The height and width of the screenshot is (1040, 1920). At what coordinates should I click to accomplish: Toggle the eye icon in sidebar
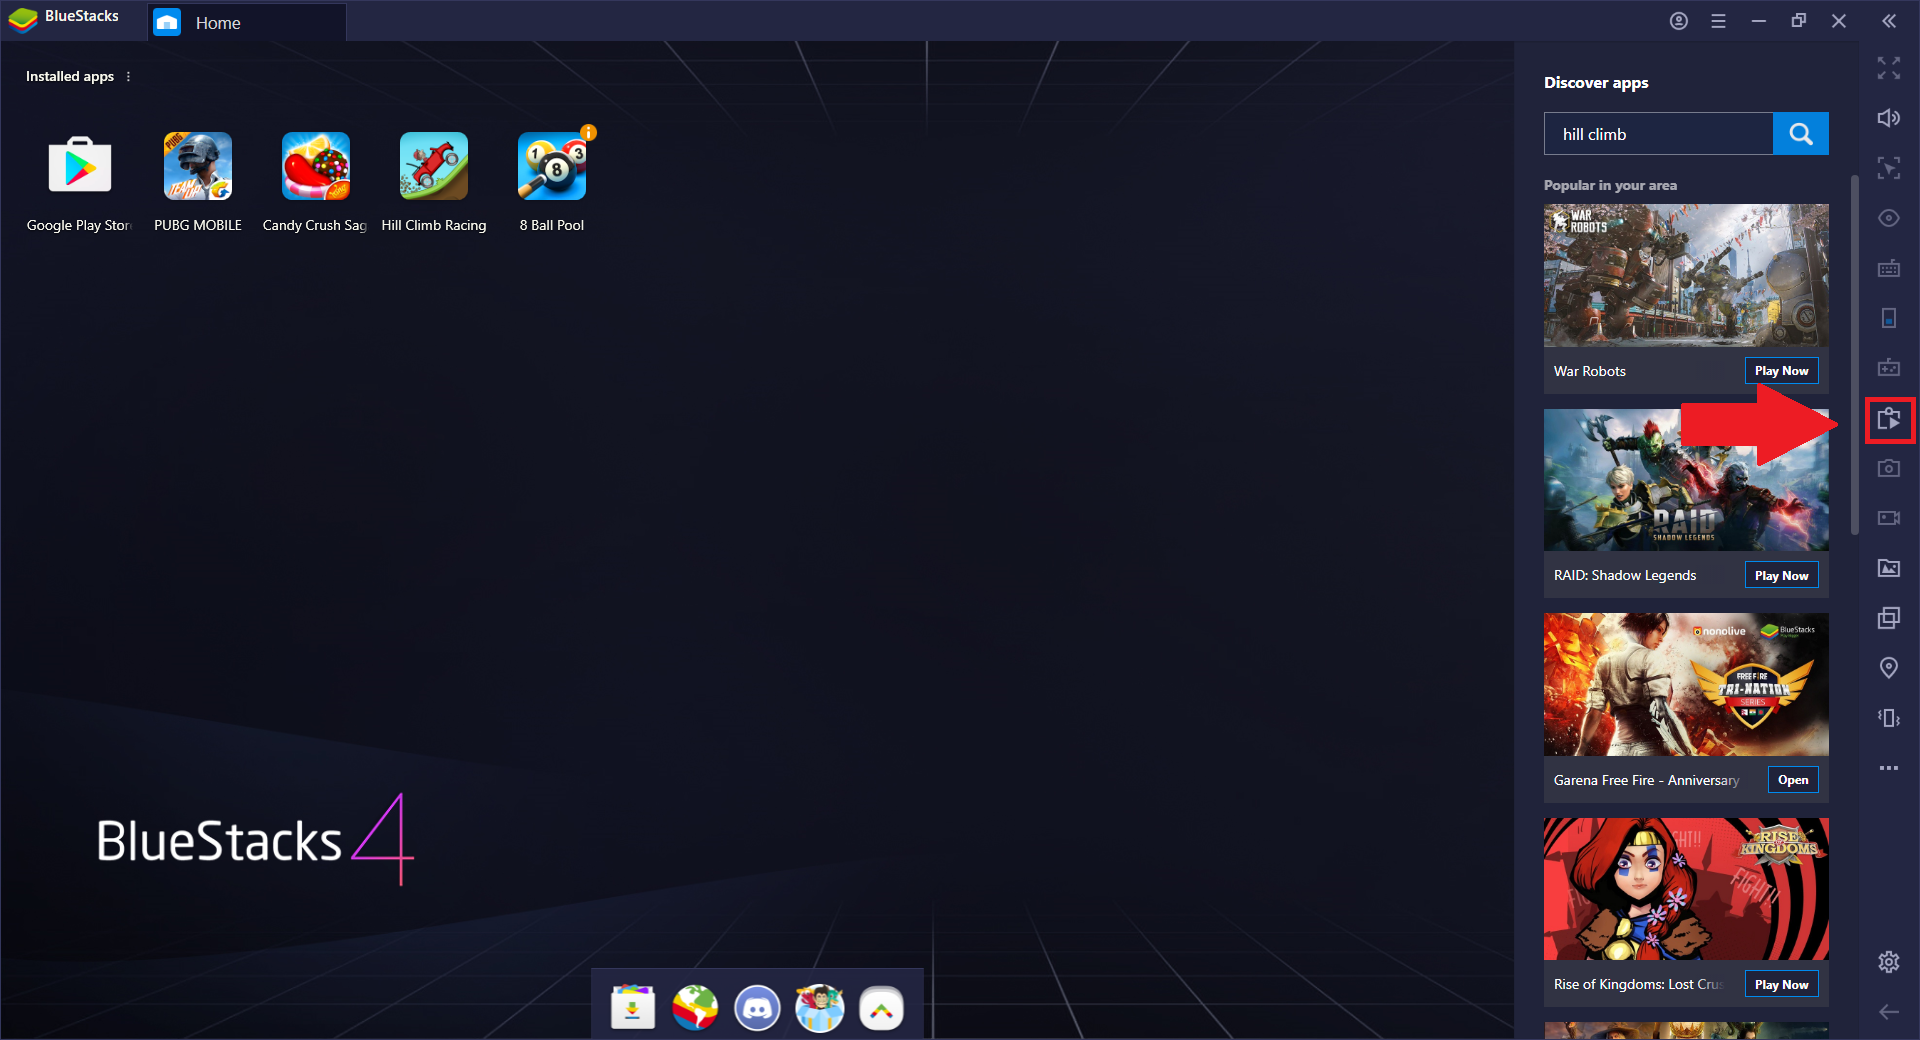(x=1889, y=218)
